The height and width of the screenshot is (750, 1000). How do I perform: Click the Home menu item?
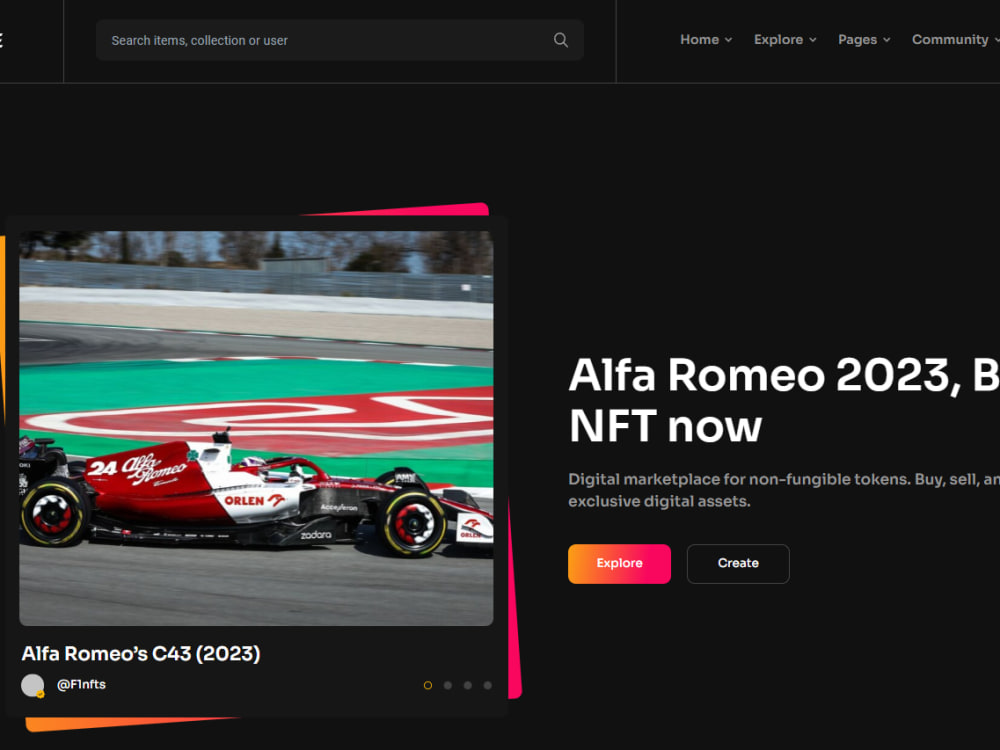698,39
